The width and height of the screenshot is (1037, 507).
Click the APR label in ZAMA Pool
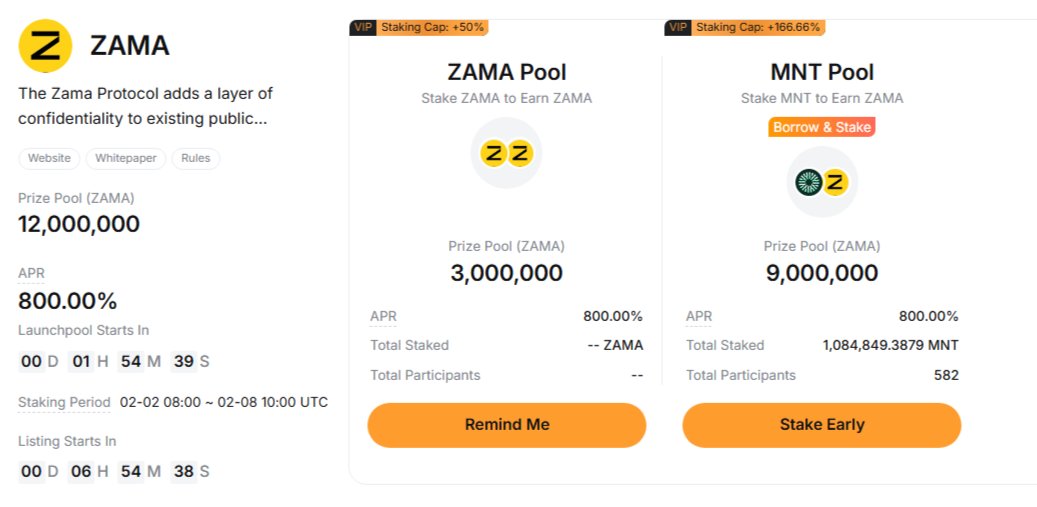[x=383, y=316]
